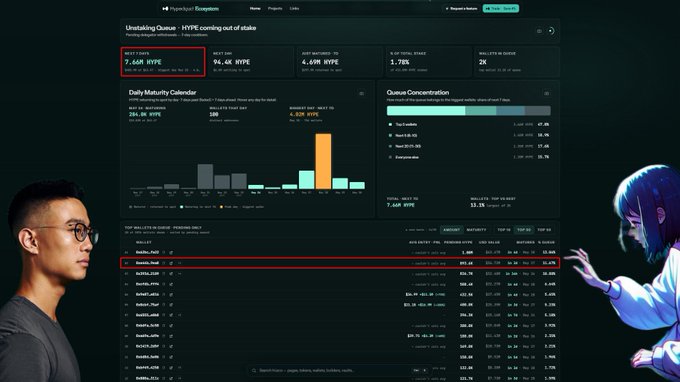
Task: Show Top 30 wallets
Action: point(524,230)
